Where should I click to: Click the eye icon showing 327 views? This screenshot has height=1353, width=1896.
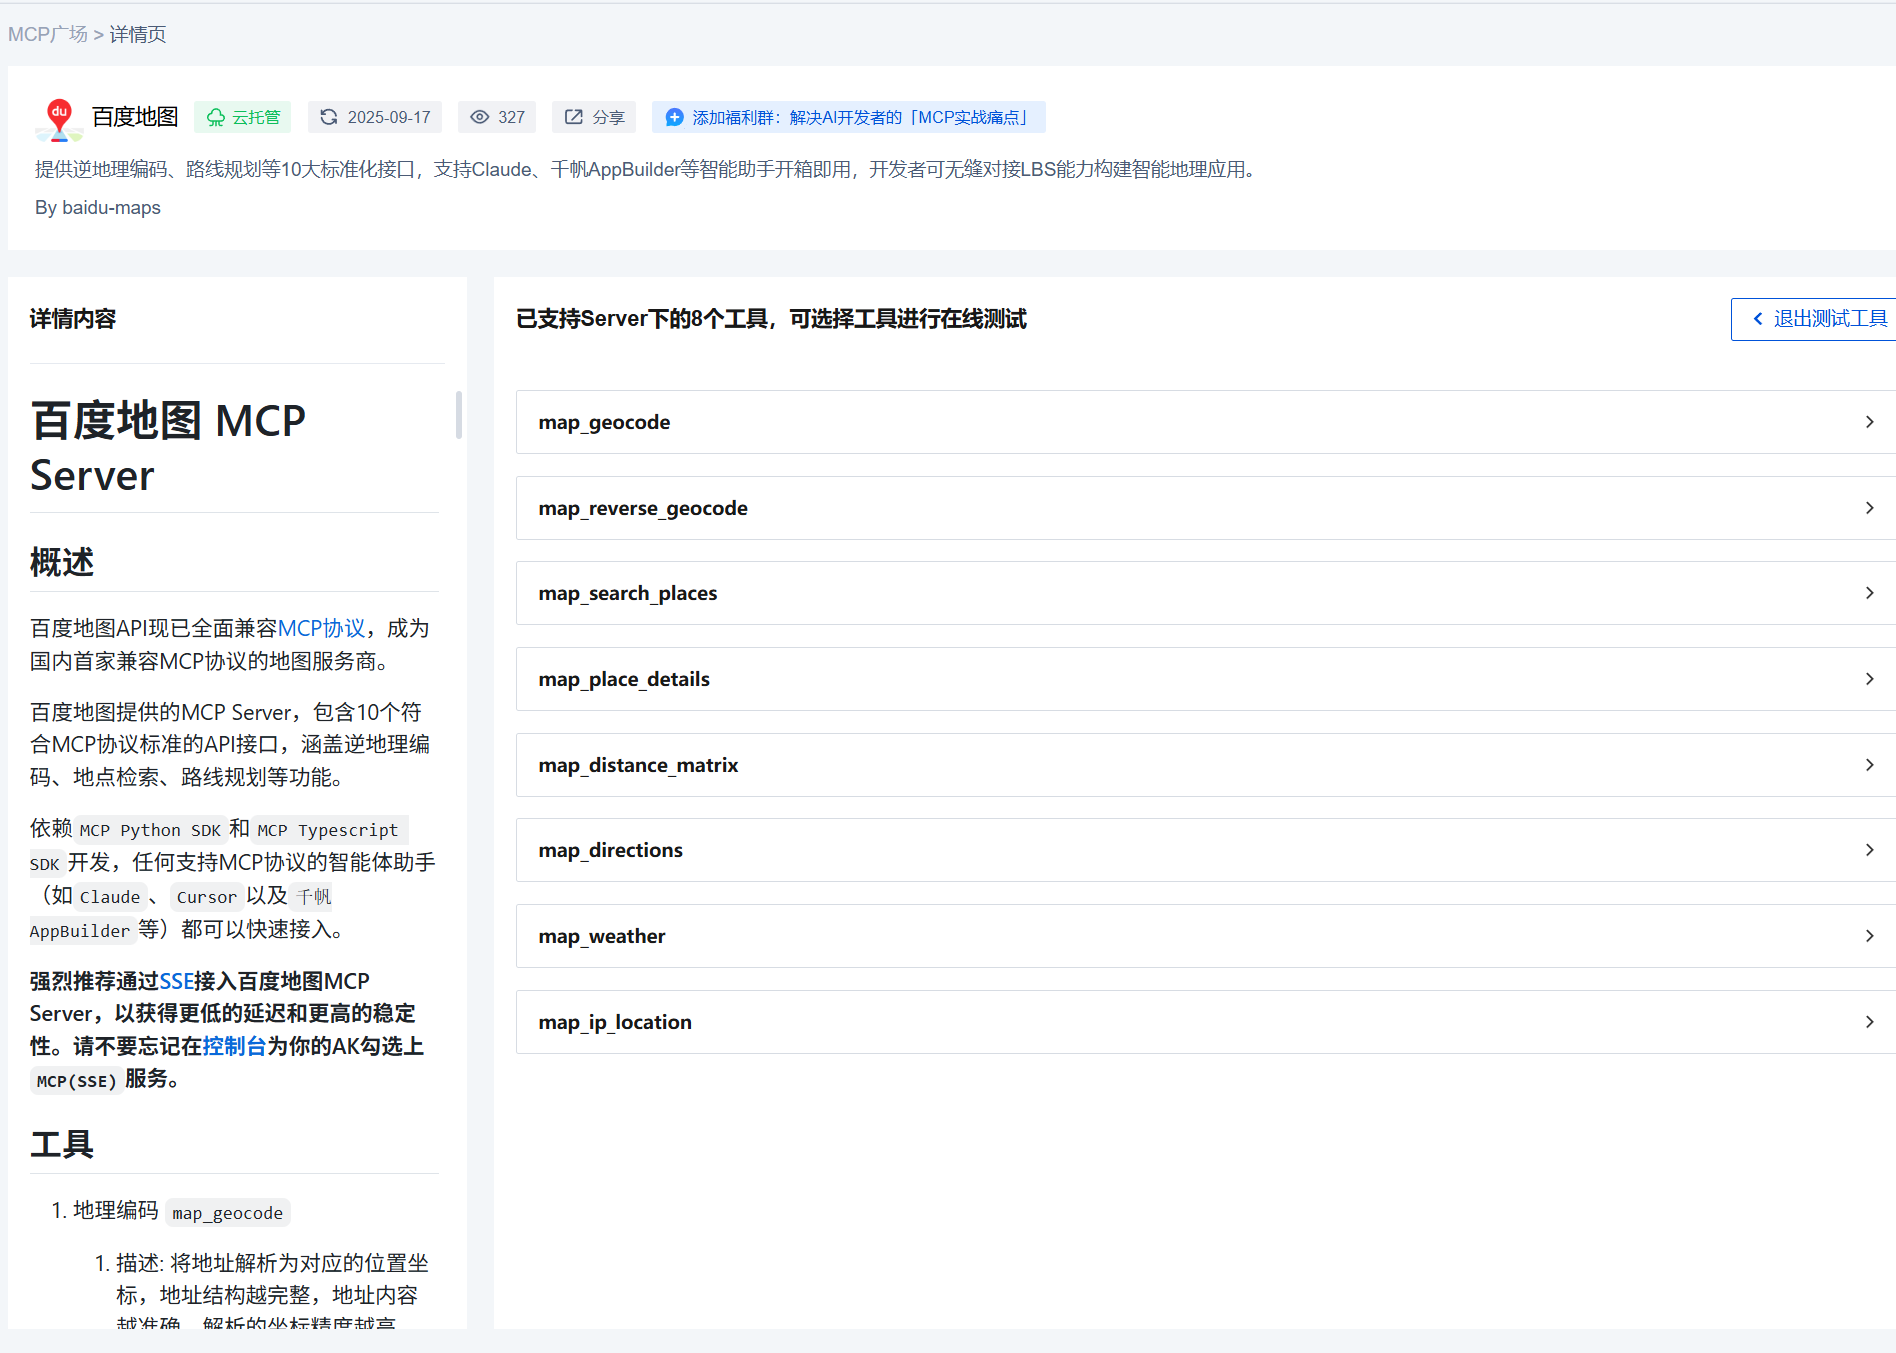[481, 117]
